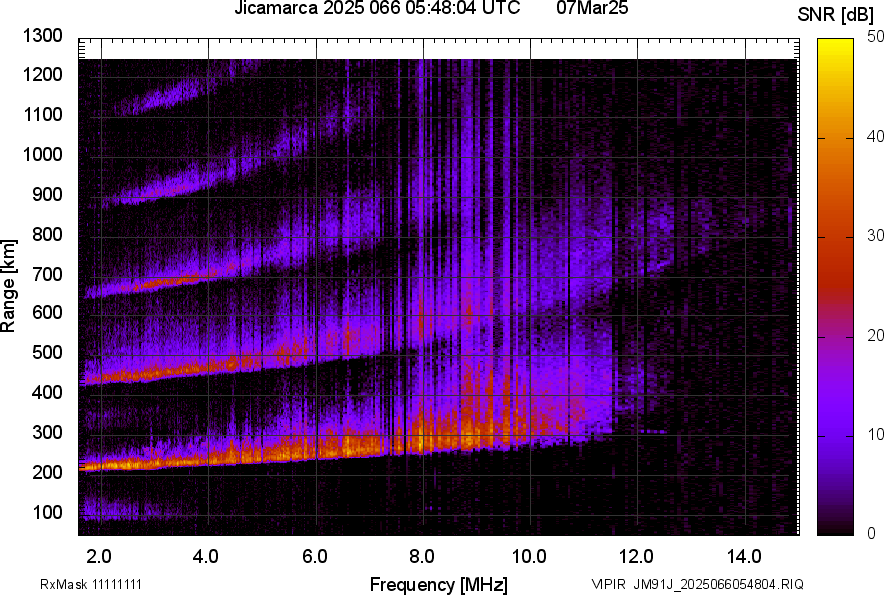The width and height of the screenshot is (884, 595).
Task: Click the 500 tick on the range axis
Action: tap(47, 353)
